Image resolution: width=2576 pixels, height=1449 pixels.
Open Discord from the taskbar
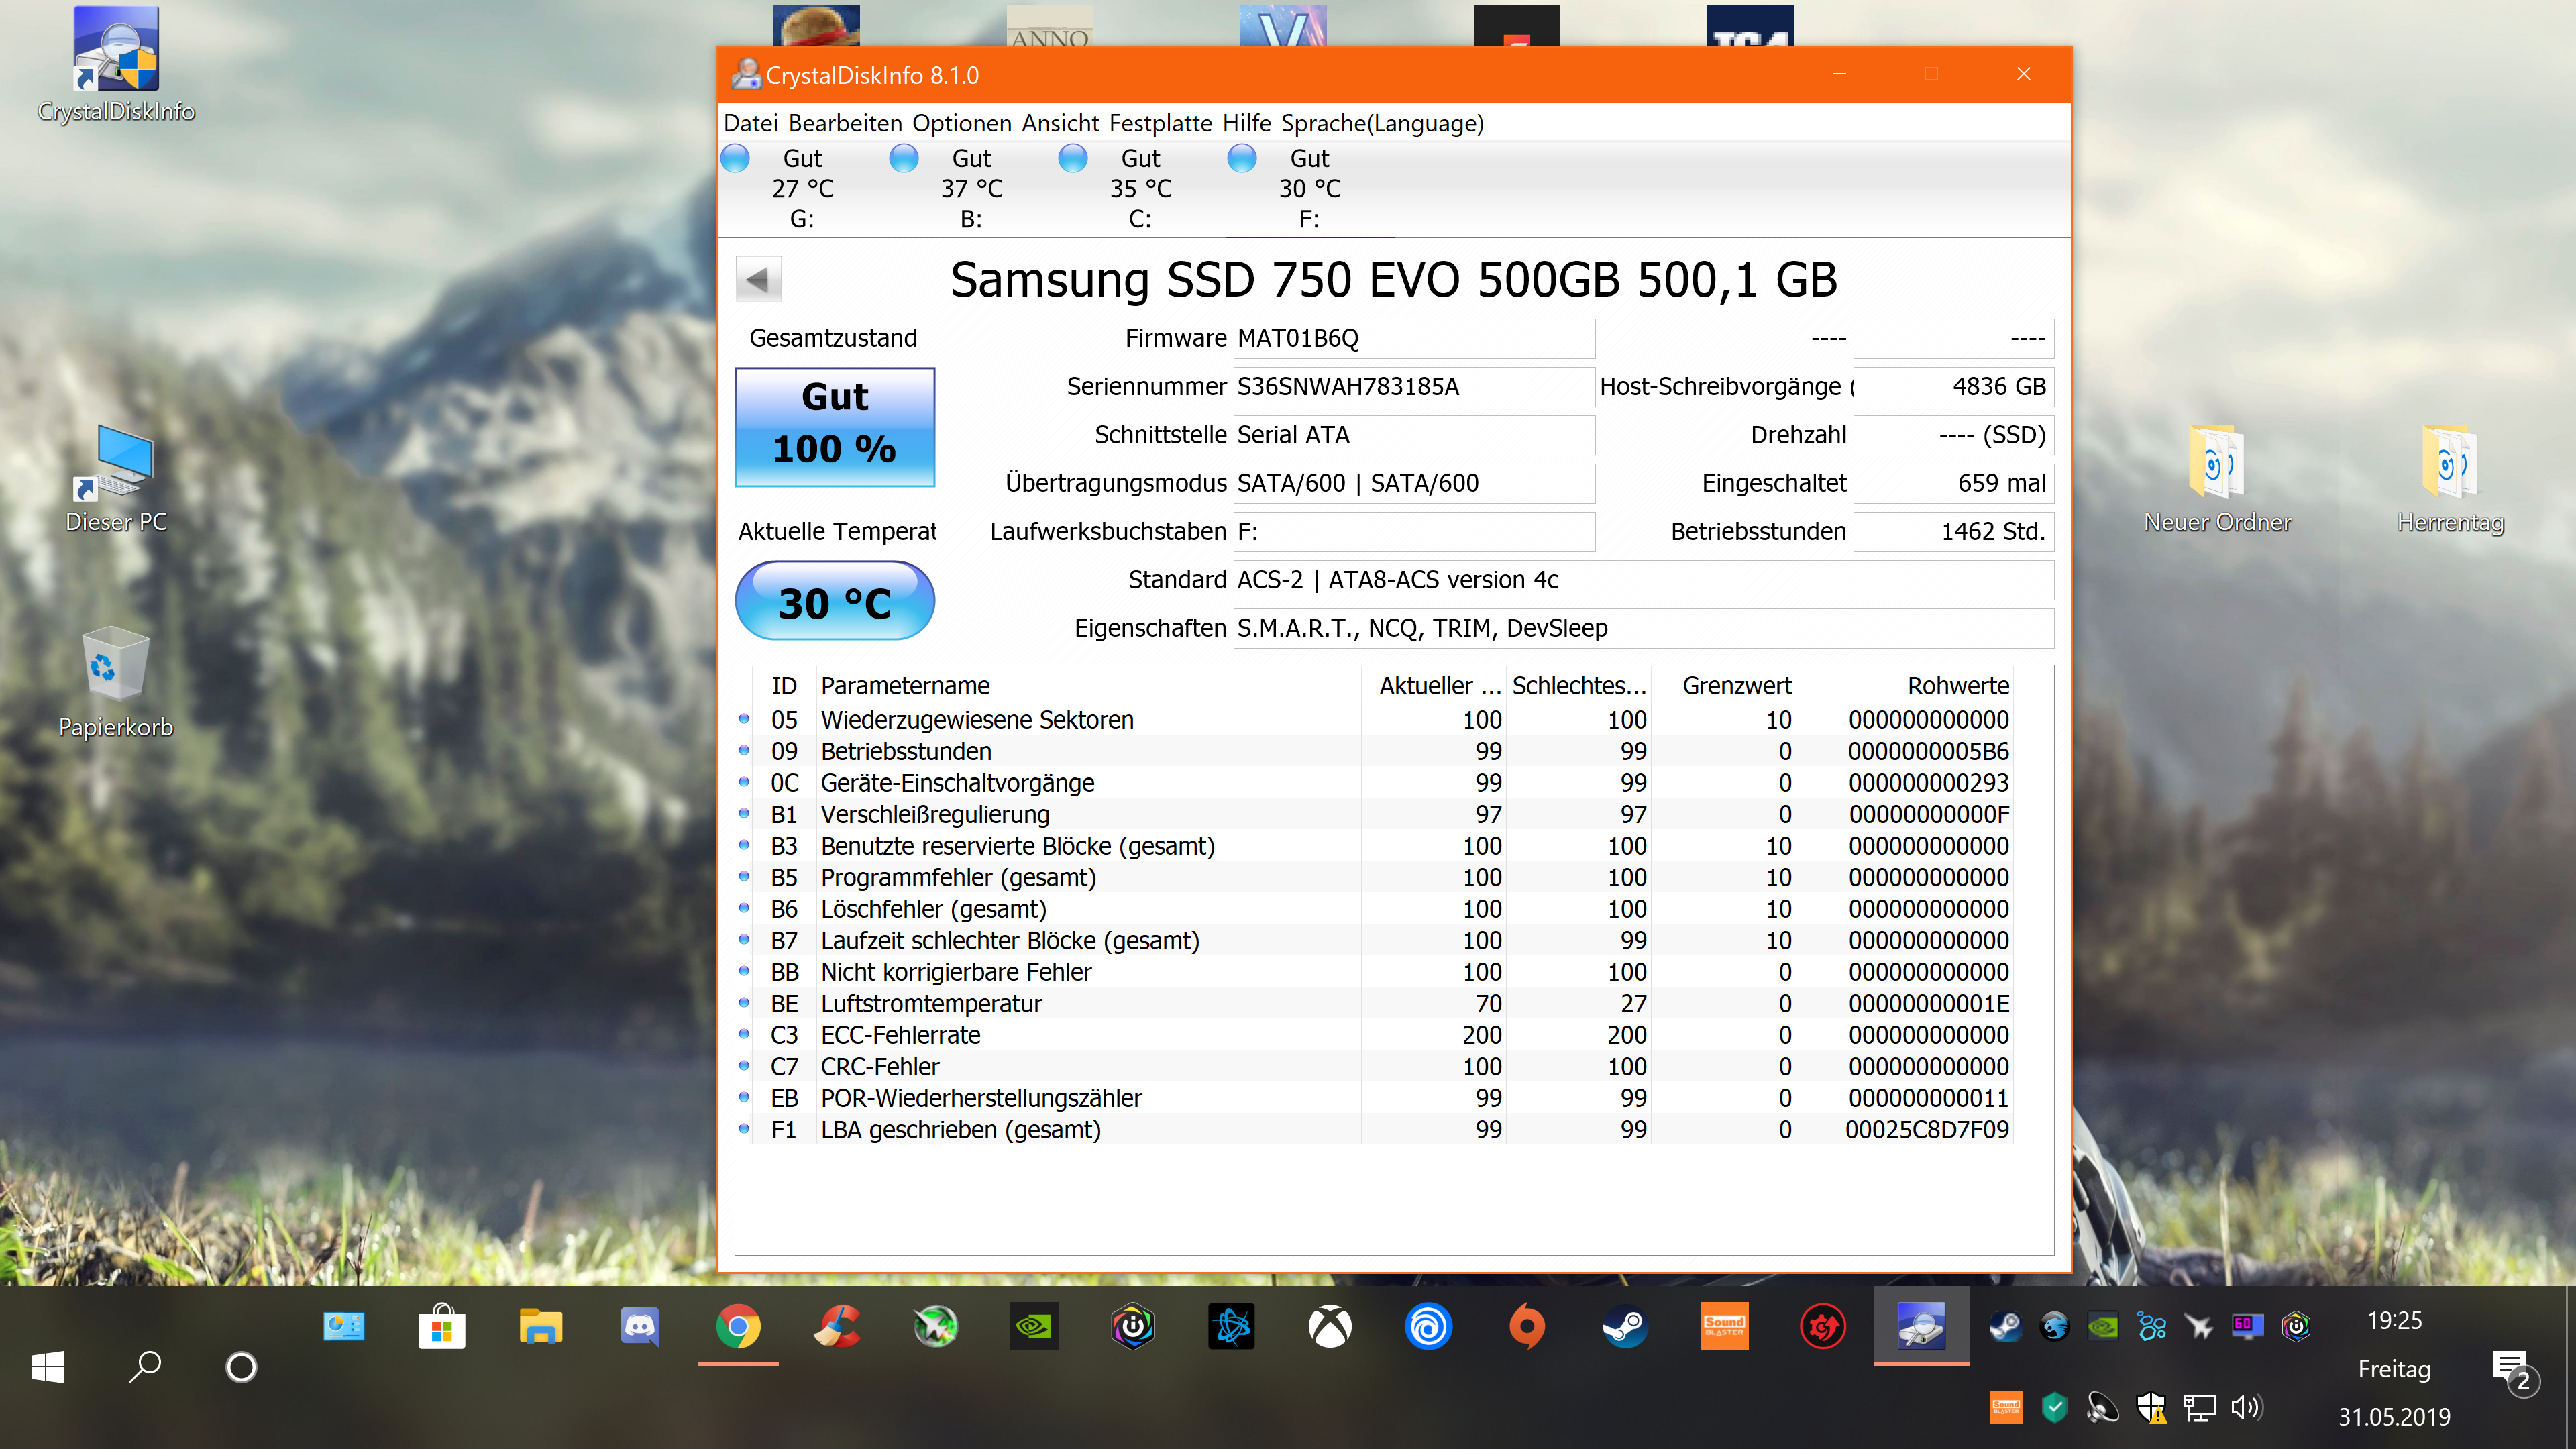point(639,1327)
